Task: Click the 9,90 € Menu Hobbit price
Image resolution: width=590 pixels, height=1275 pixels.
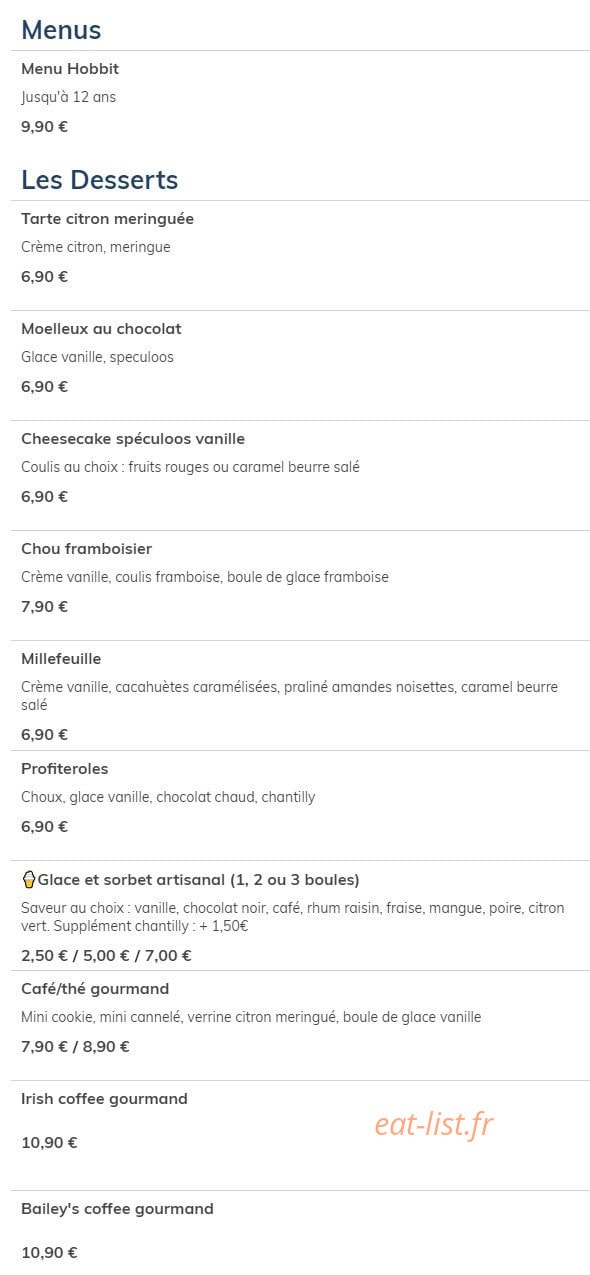Action: click(x=45, y=127)
